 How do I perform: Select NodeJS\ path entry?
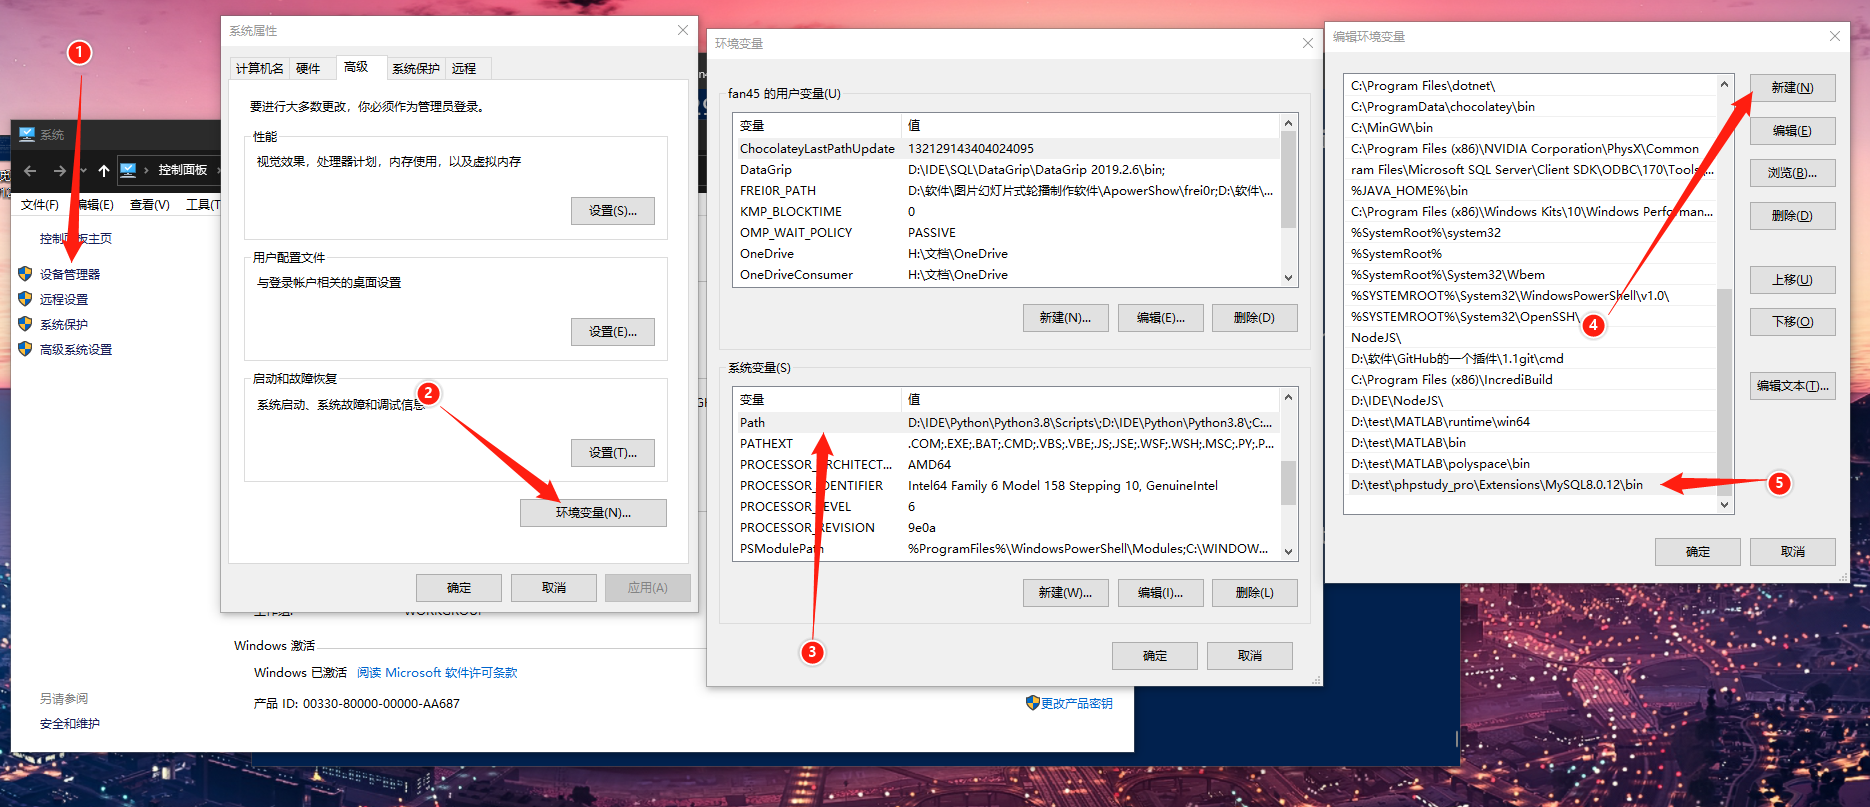(1531, 337)
